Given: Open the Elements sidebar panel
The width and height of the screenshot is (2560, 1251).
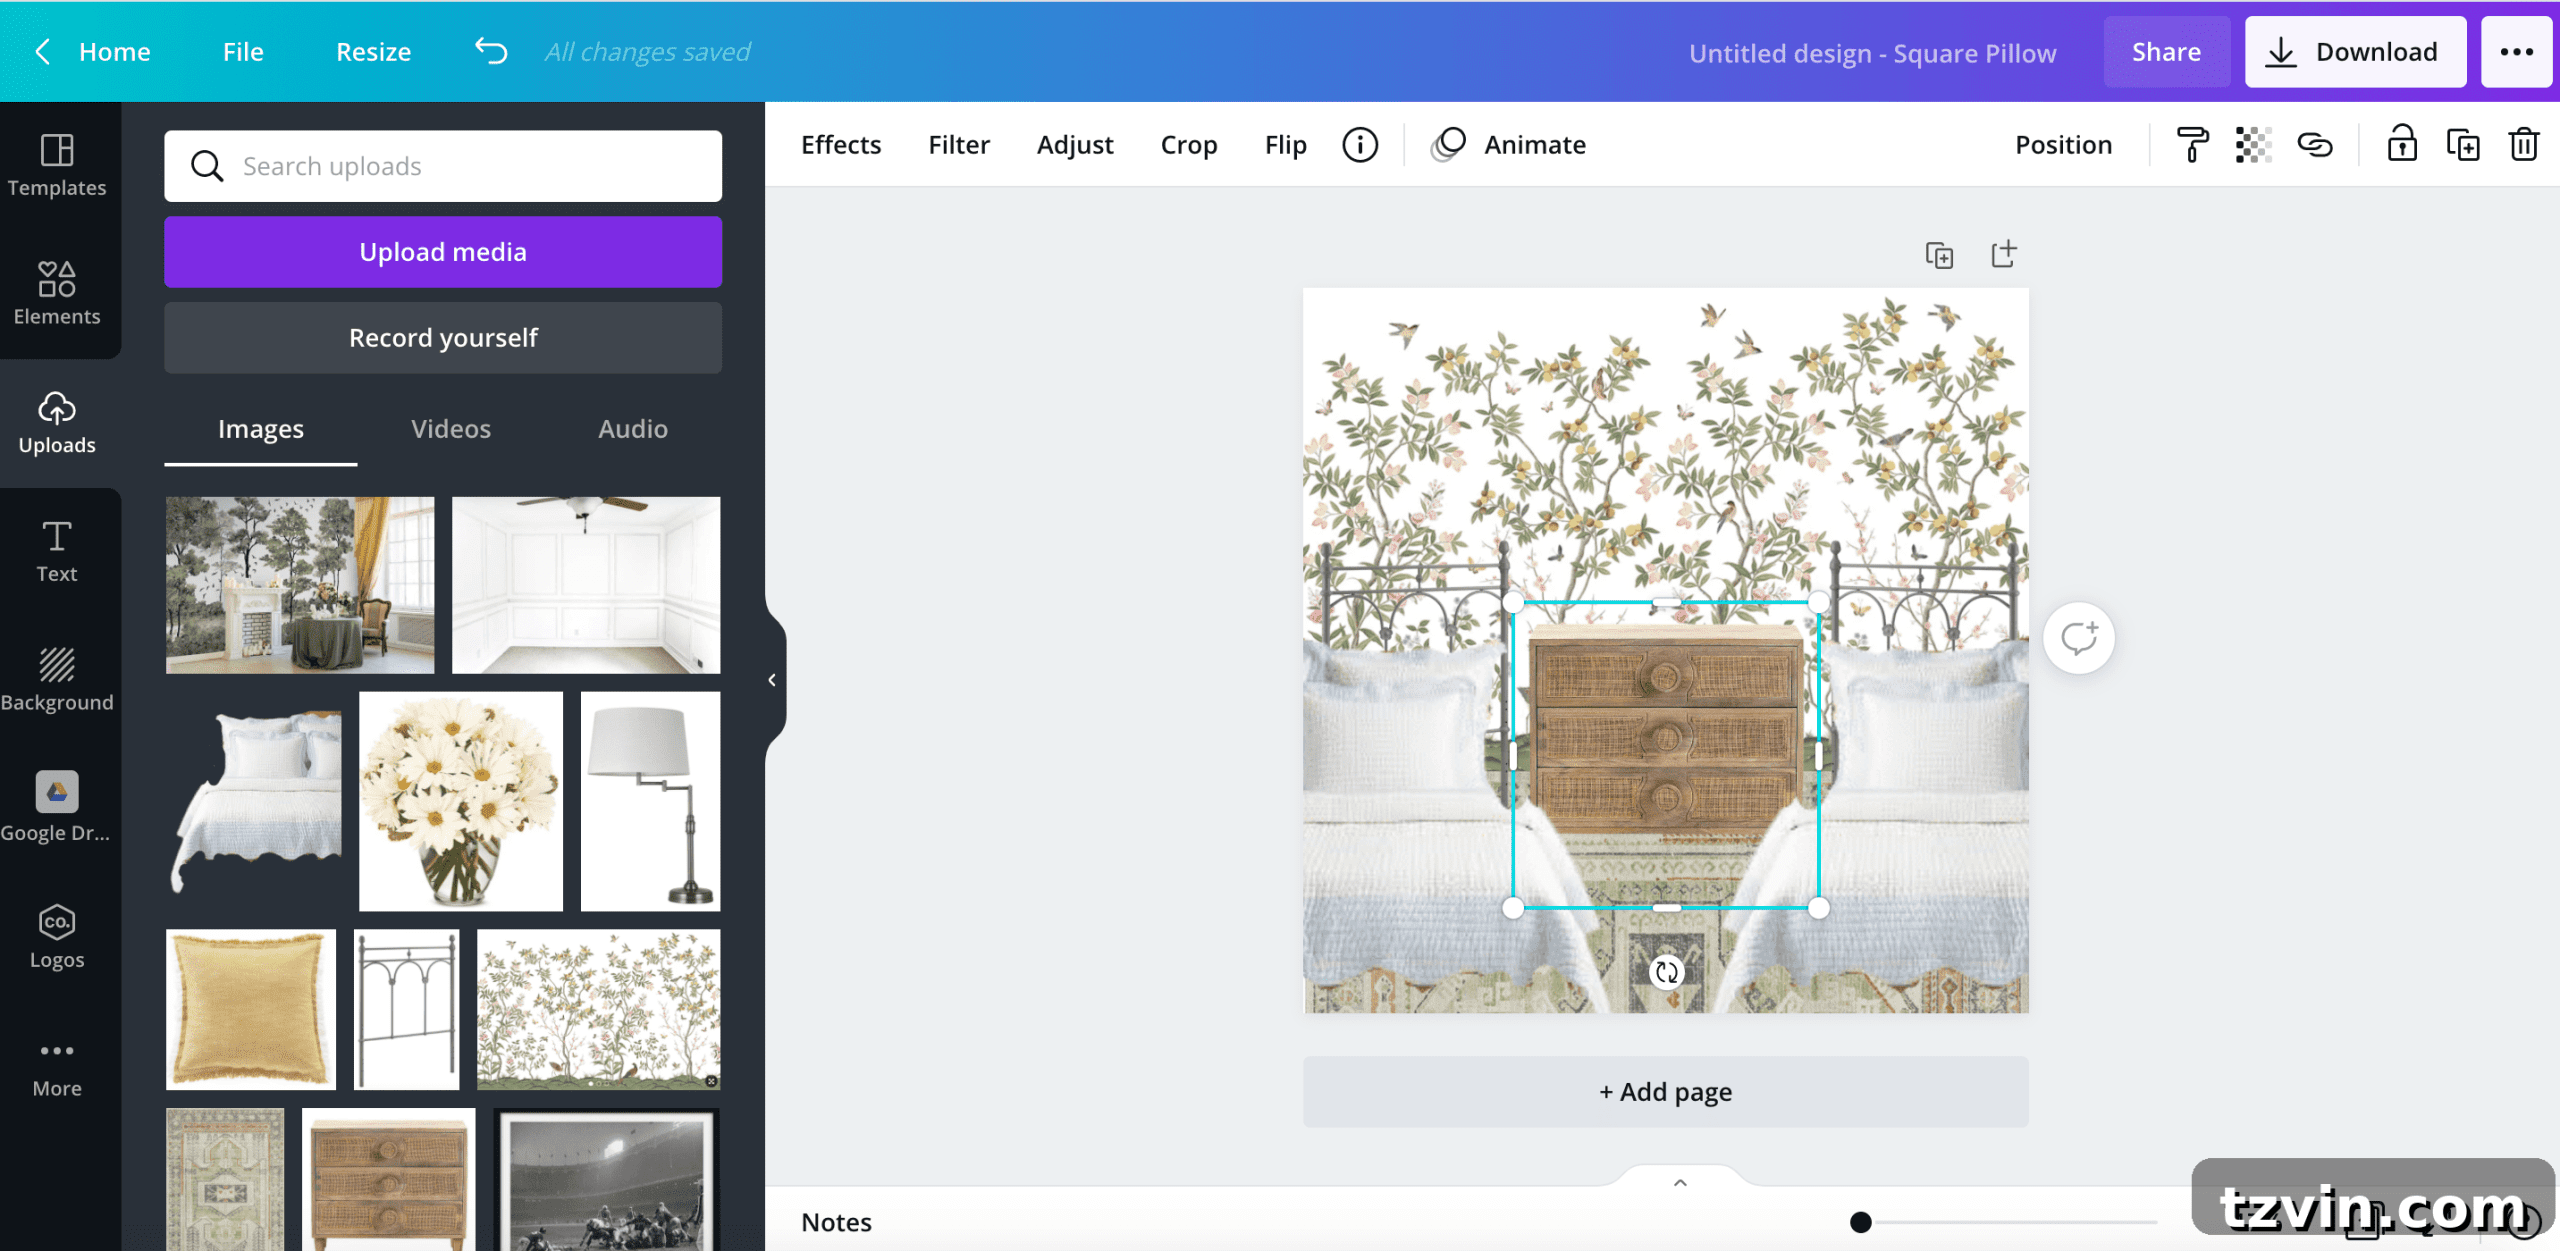Looking at the screenshot, I should click(x=57, y=294).
